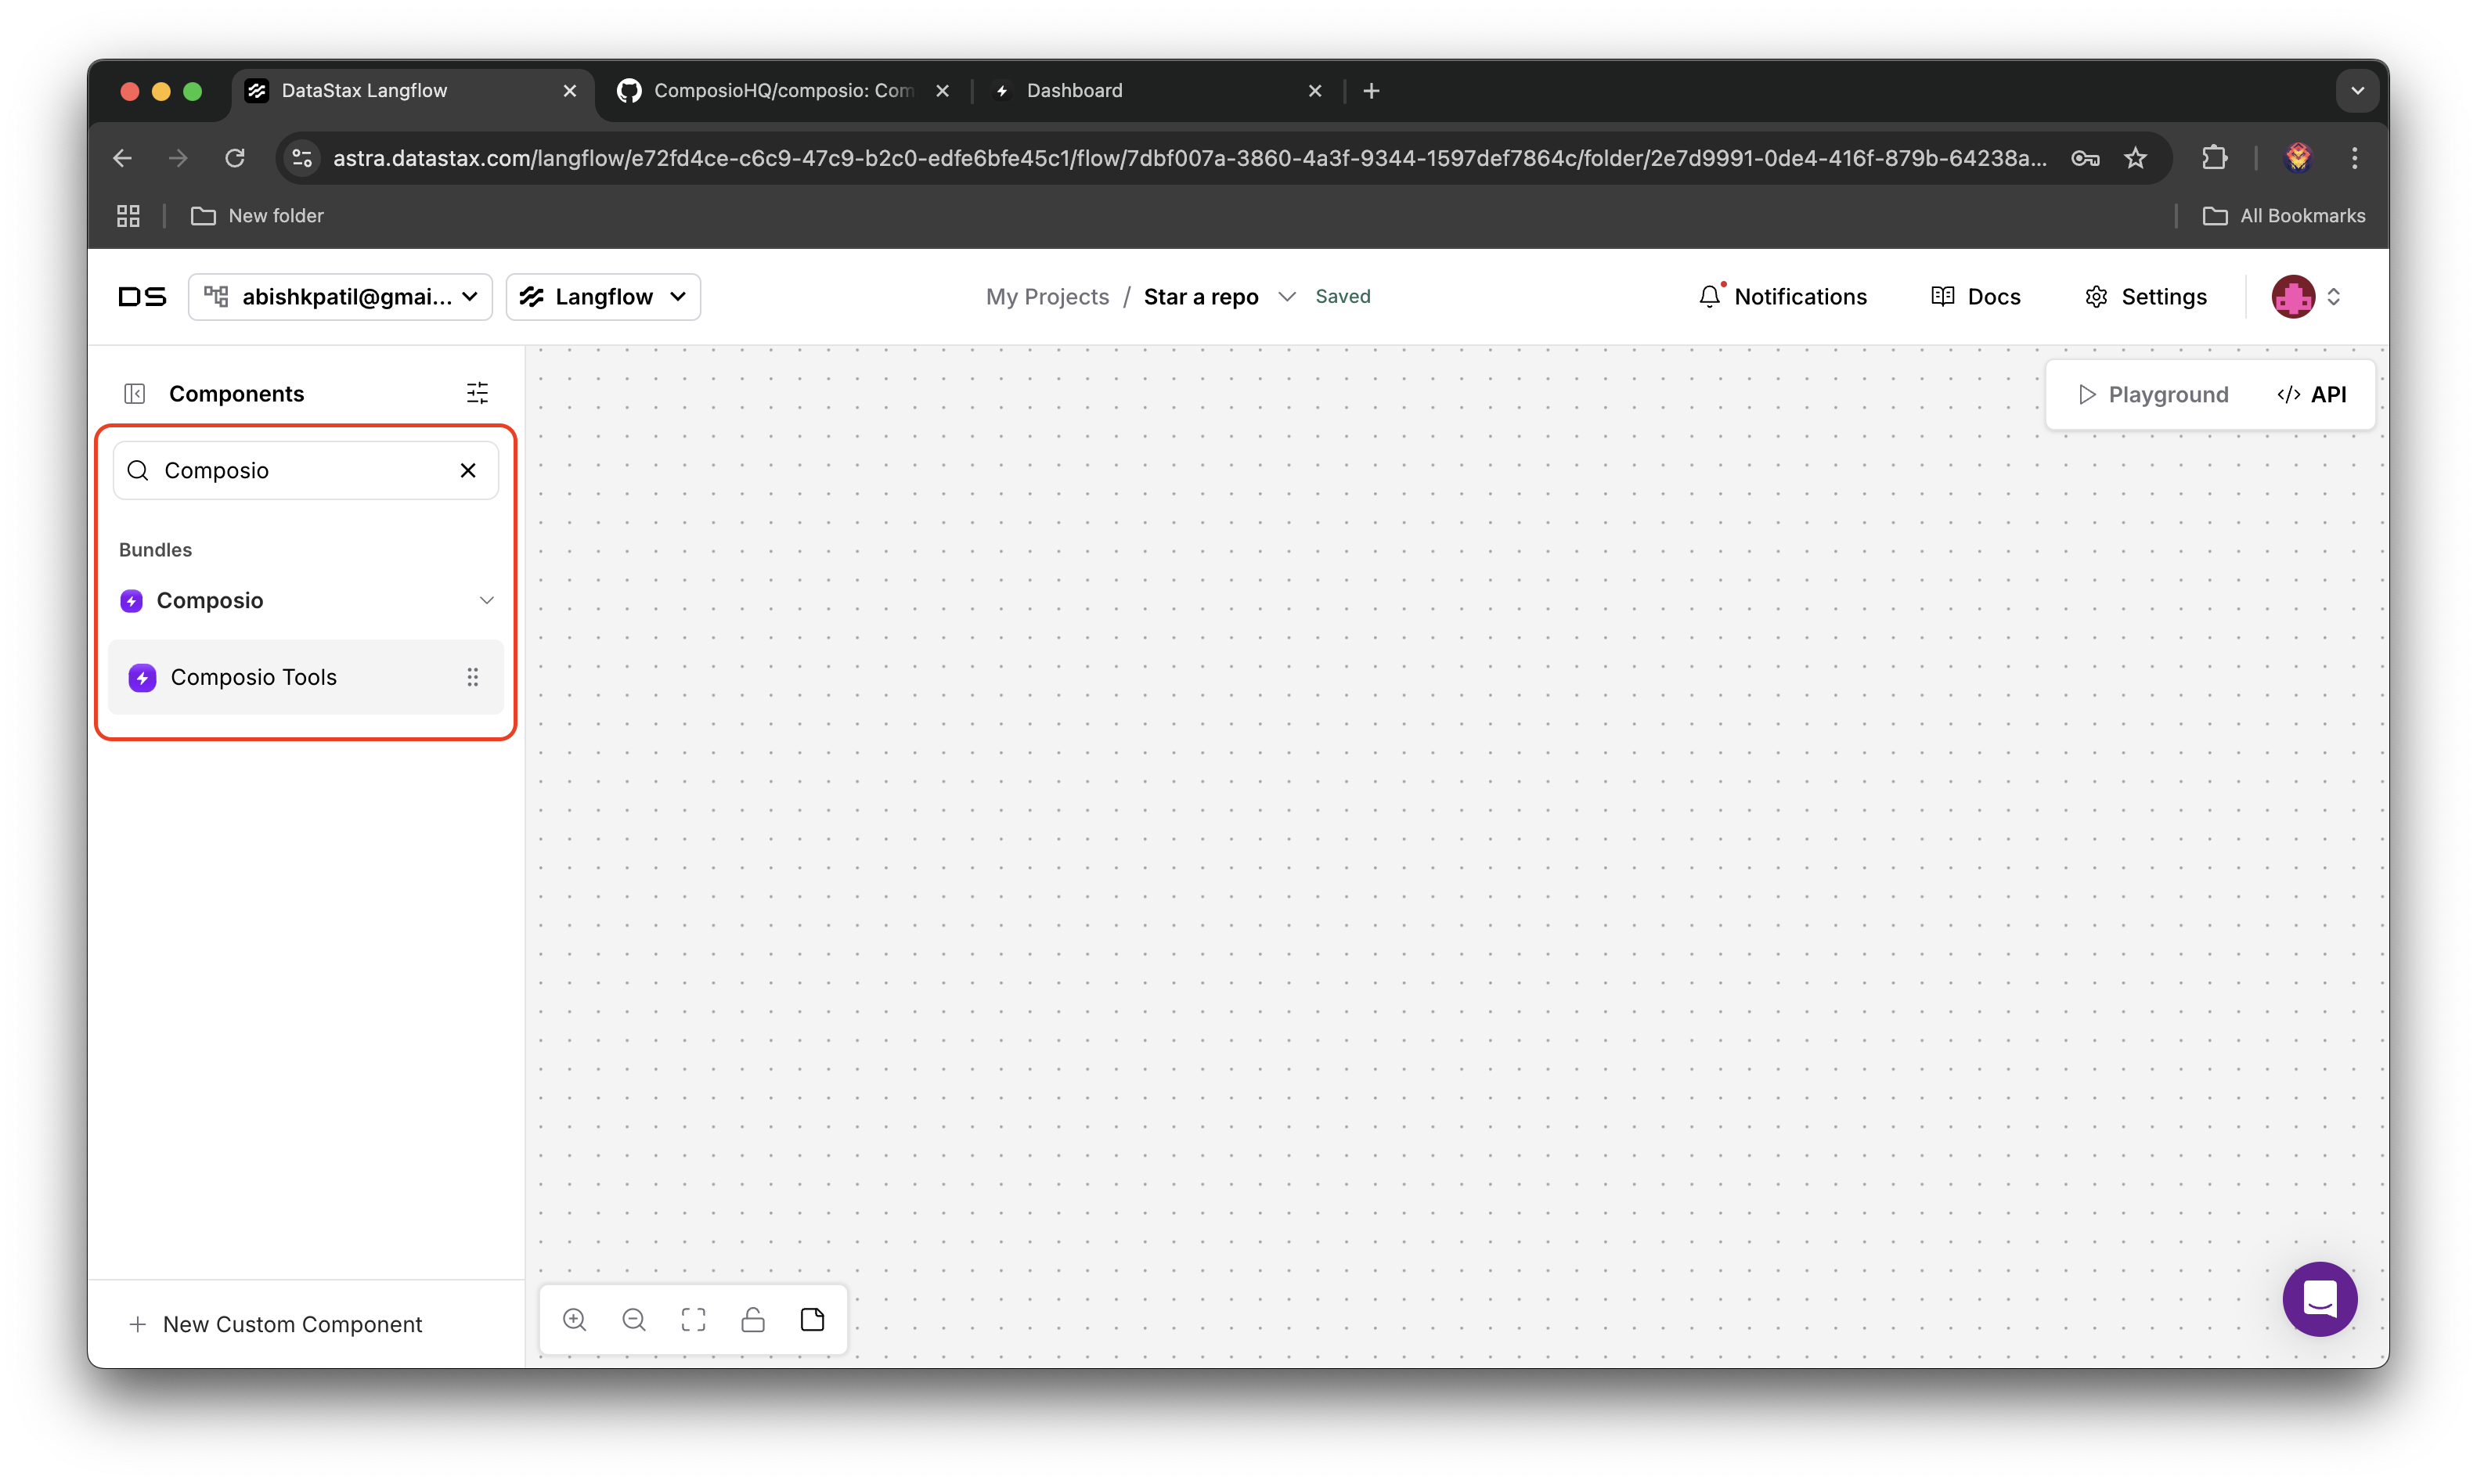Viewport: 2477px width, 1484px height.
Task: Open component filter settings sliders icon
Action: point(477,393)
